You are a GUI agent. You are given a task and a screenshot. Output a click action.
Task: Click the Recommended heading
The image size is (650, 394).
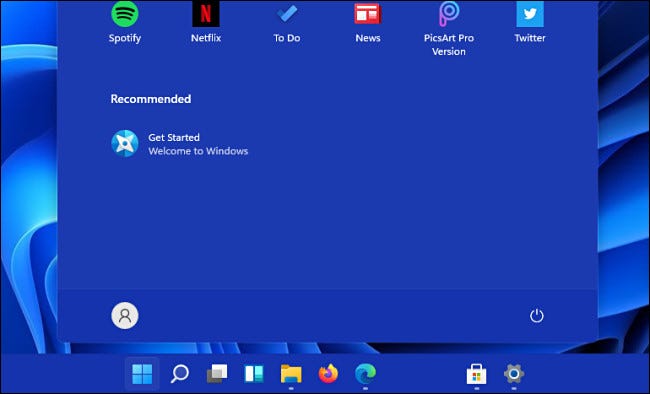151,99
